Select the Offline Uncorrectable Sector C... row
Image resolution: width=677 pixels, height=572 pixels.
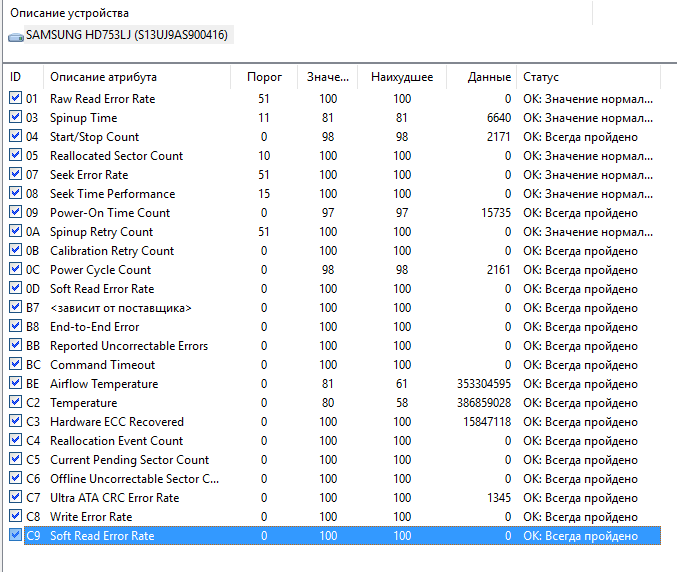(342, 479)
